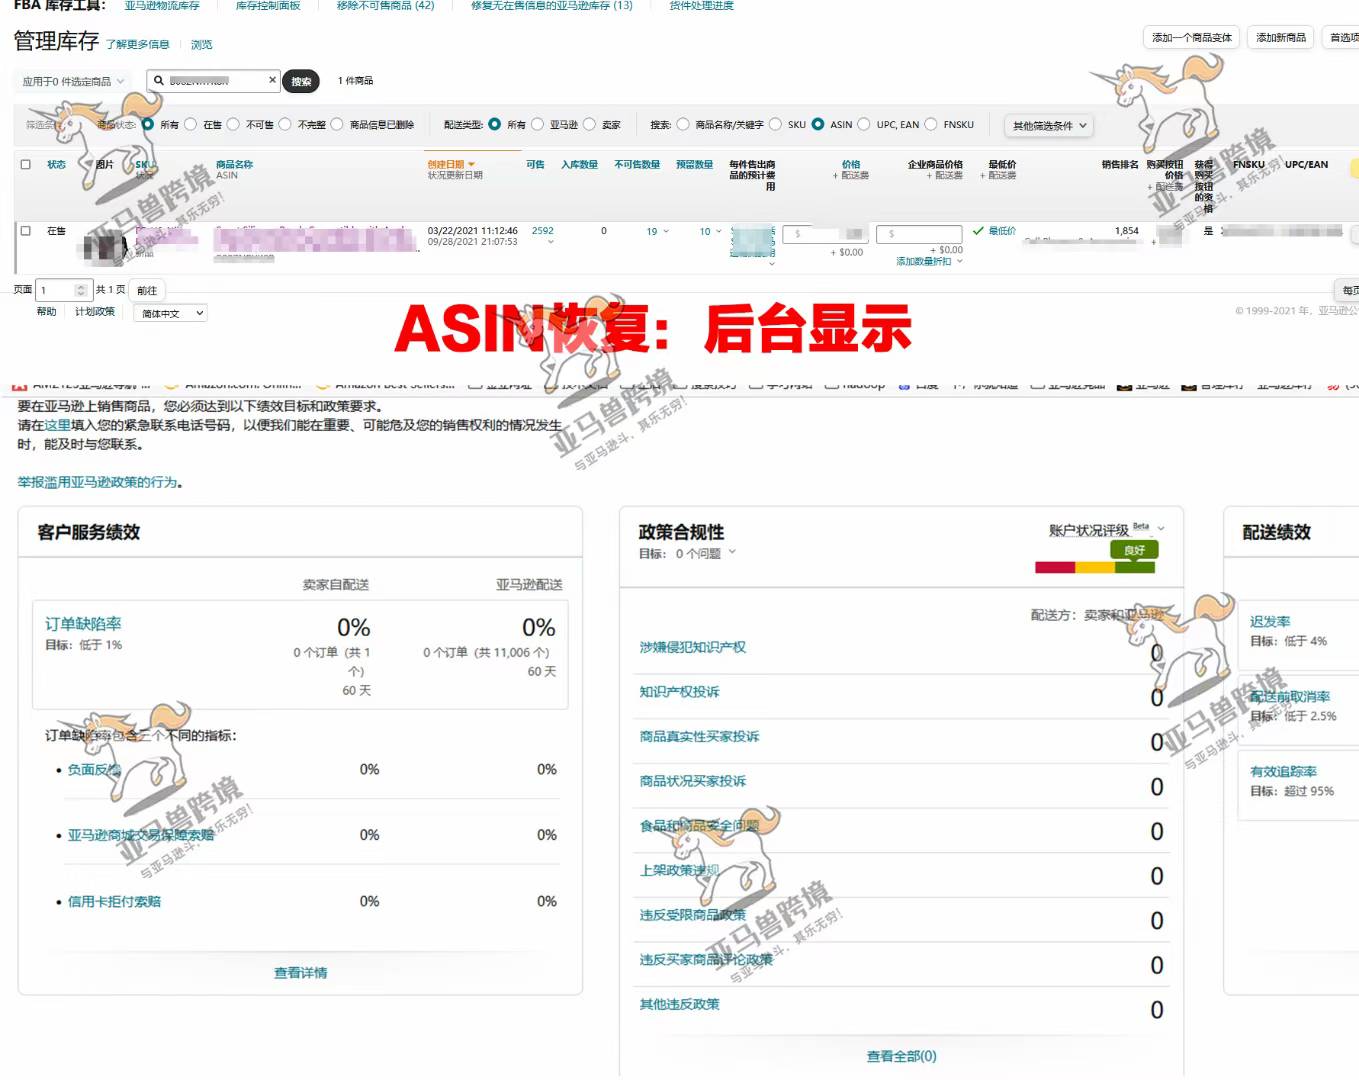Click the 价格 price input field

(823, 234)
